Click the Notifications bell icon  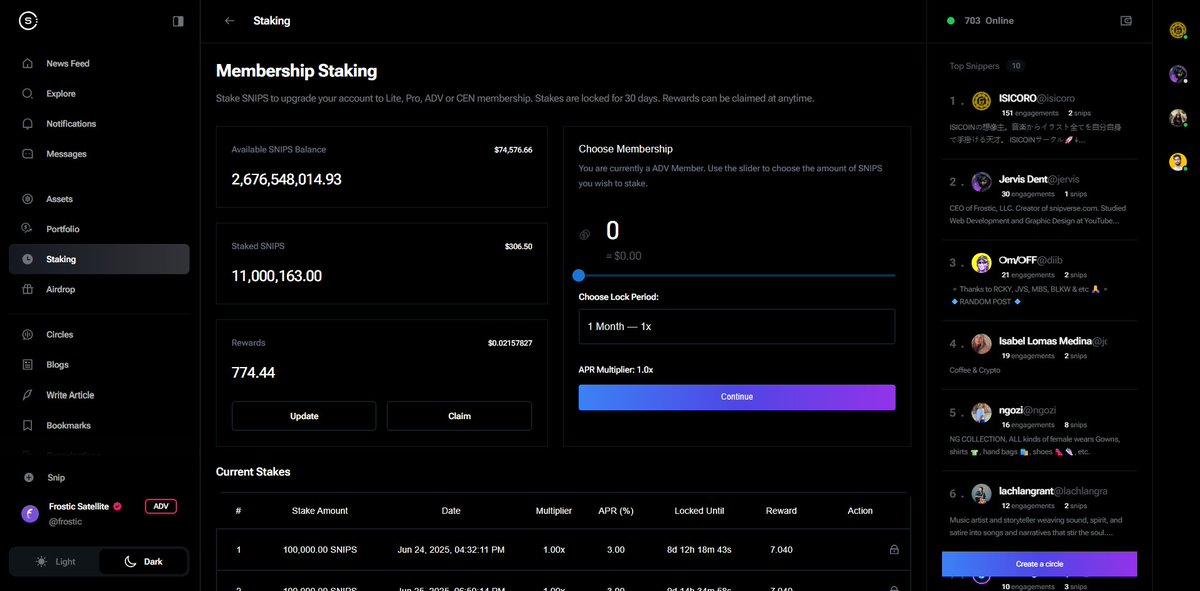pos(28,123)
